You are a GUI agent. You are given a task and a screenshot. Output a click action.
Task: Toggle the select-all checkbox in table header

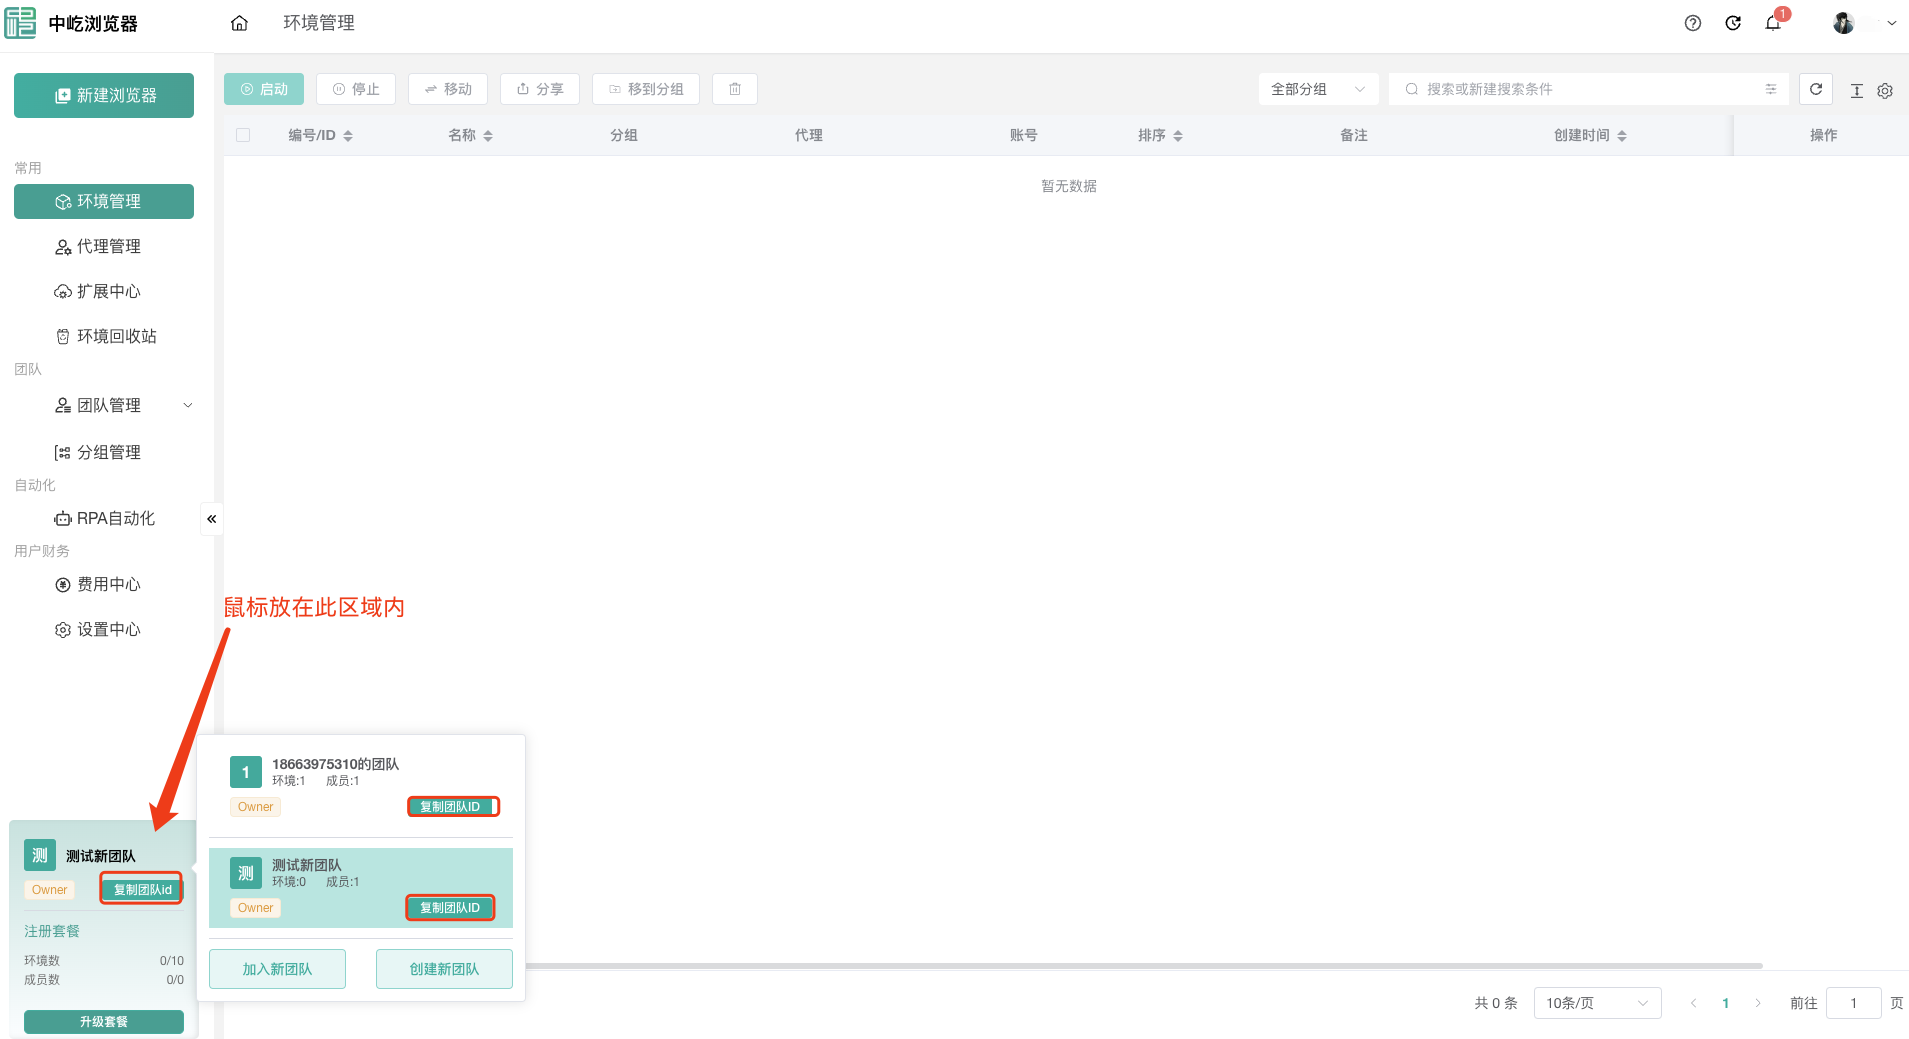coord(243,135)
